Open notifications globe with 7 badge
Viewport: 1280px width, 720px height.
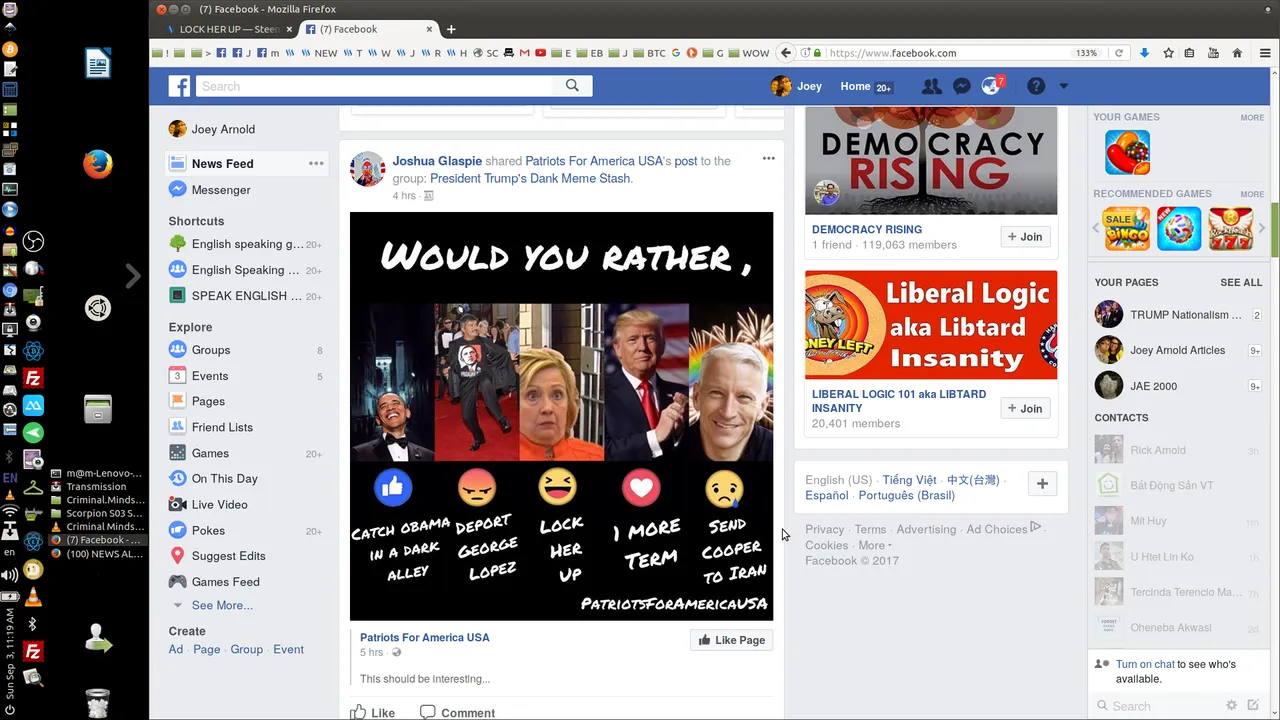point(992,87)
